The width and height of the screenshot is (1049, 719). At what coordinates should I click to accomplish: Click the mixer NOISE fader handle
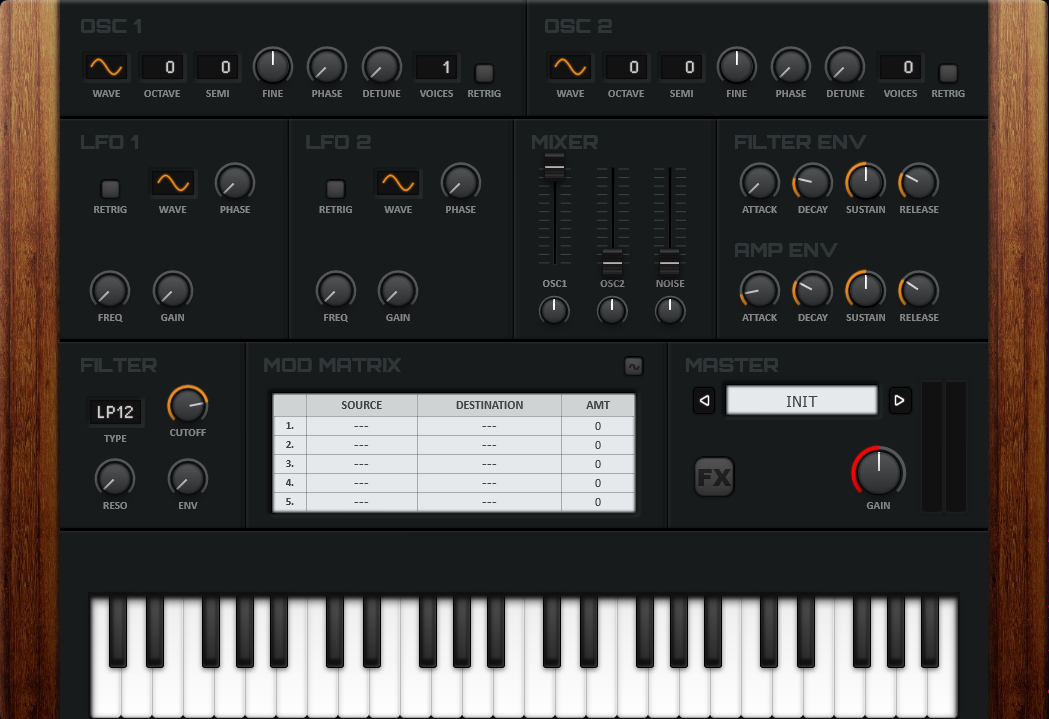pos(670,262)
